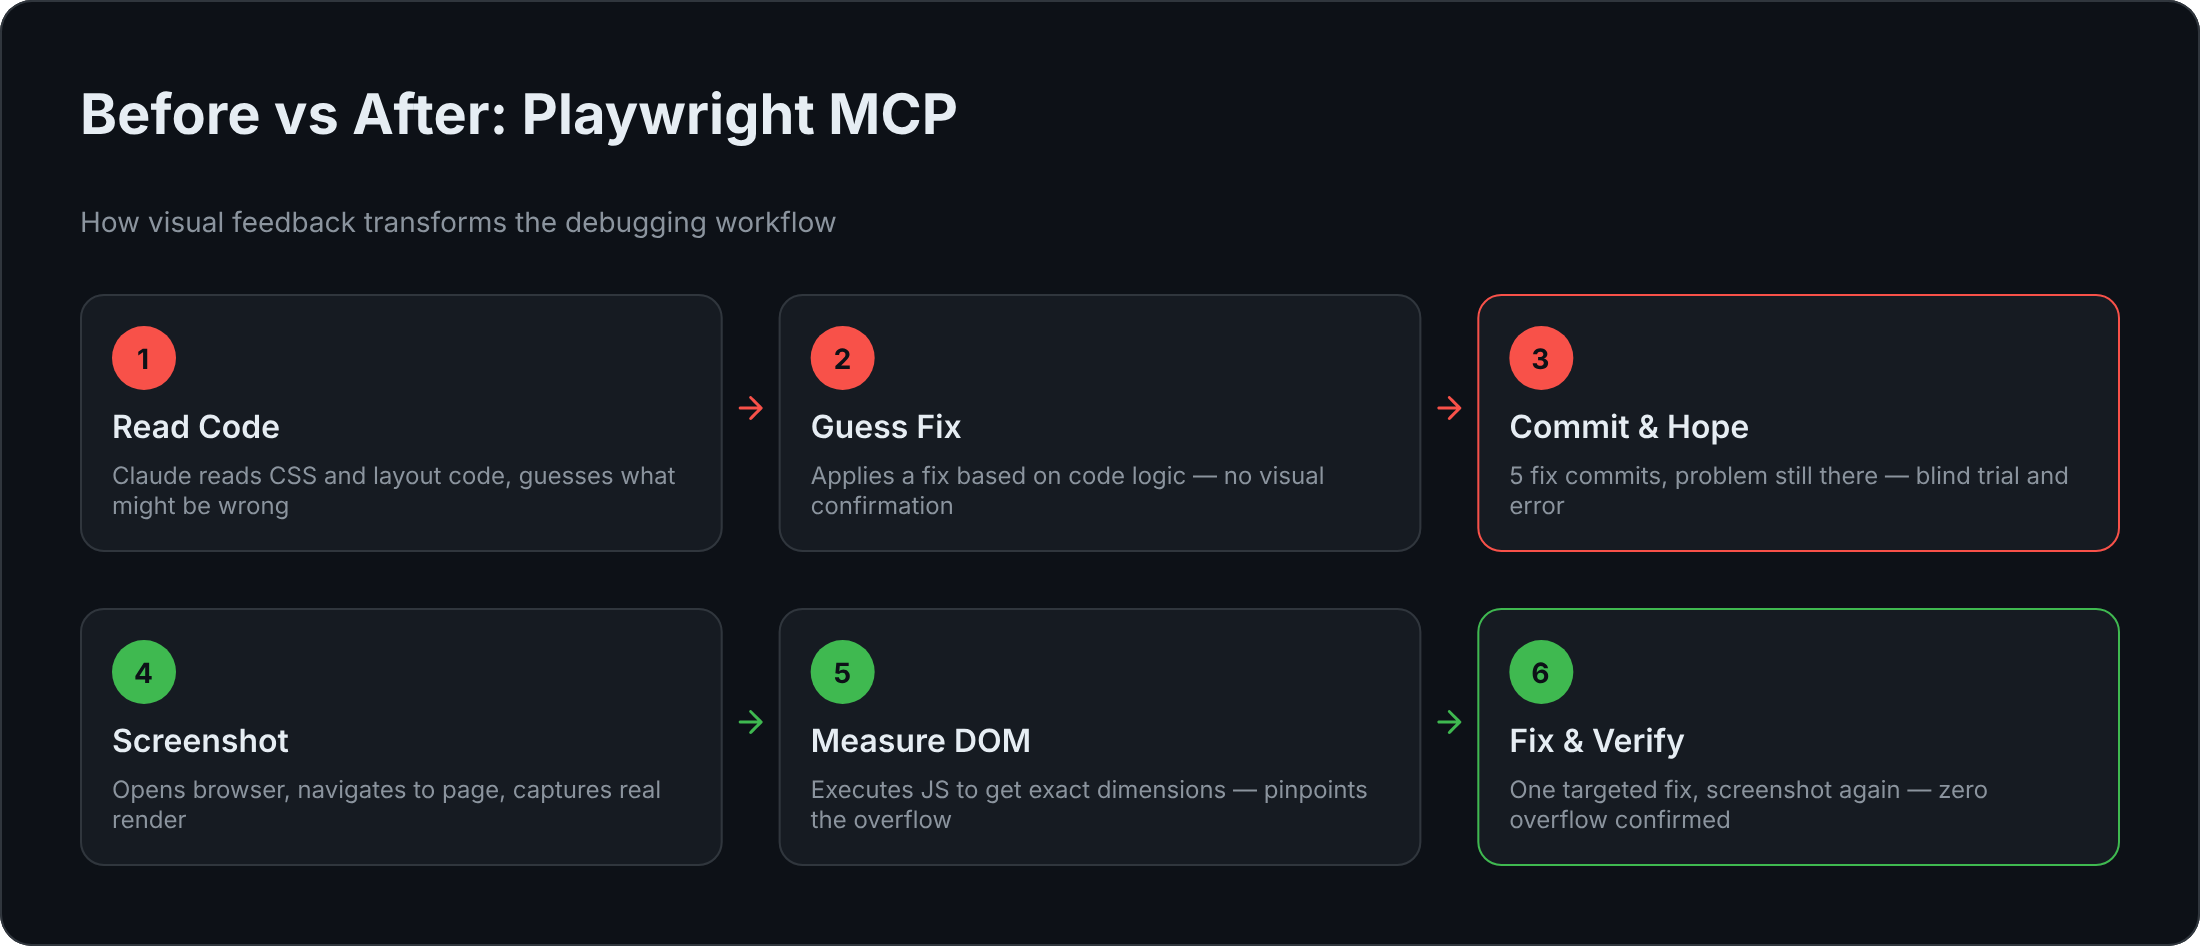Click green arrow pointing to Fix & Verify
This screenshot has width=2200, height=946.
tap(1449, 722)
